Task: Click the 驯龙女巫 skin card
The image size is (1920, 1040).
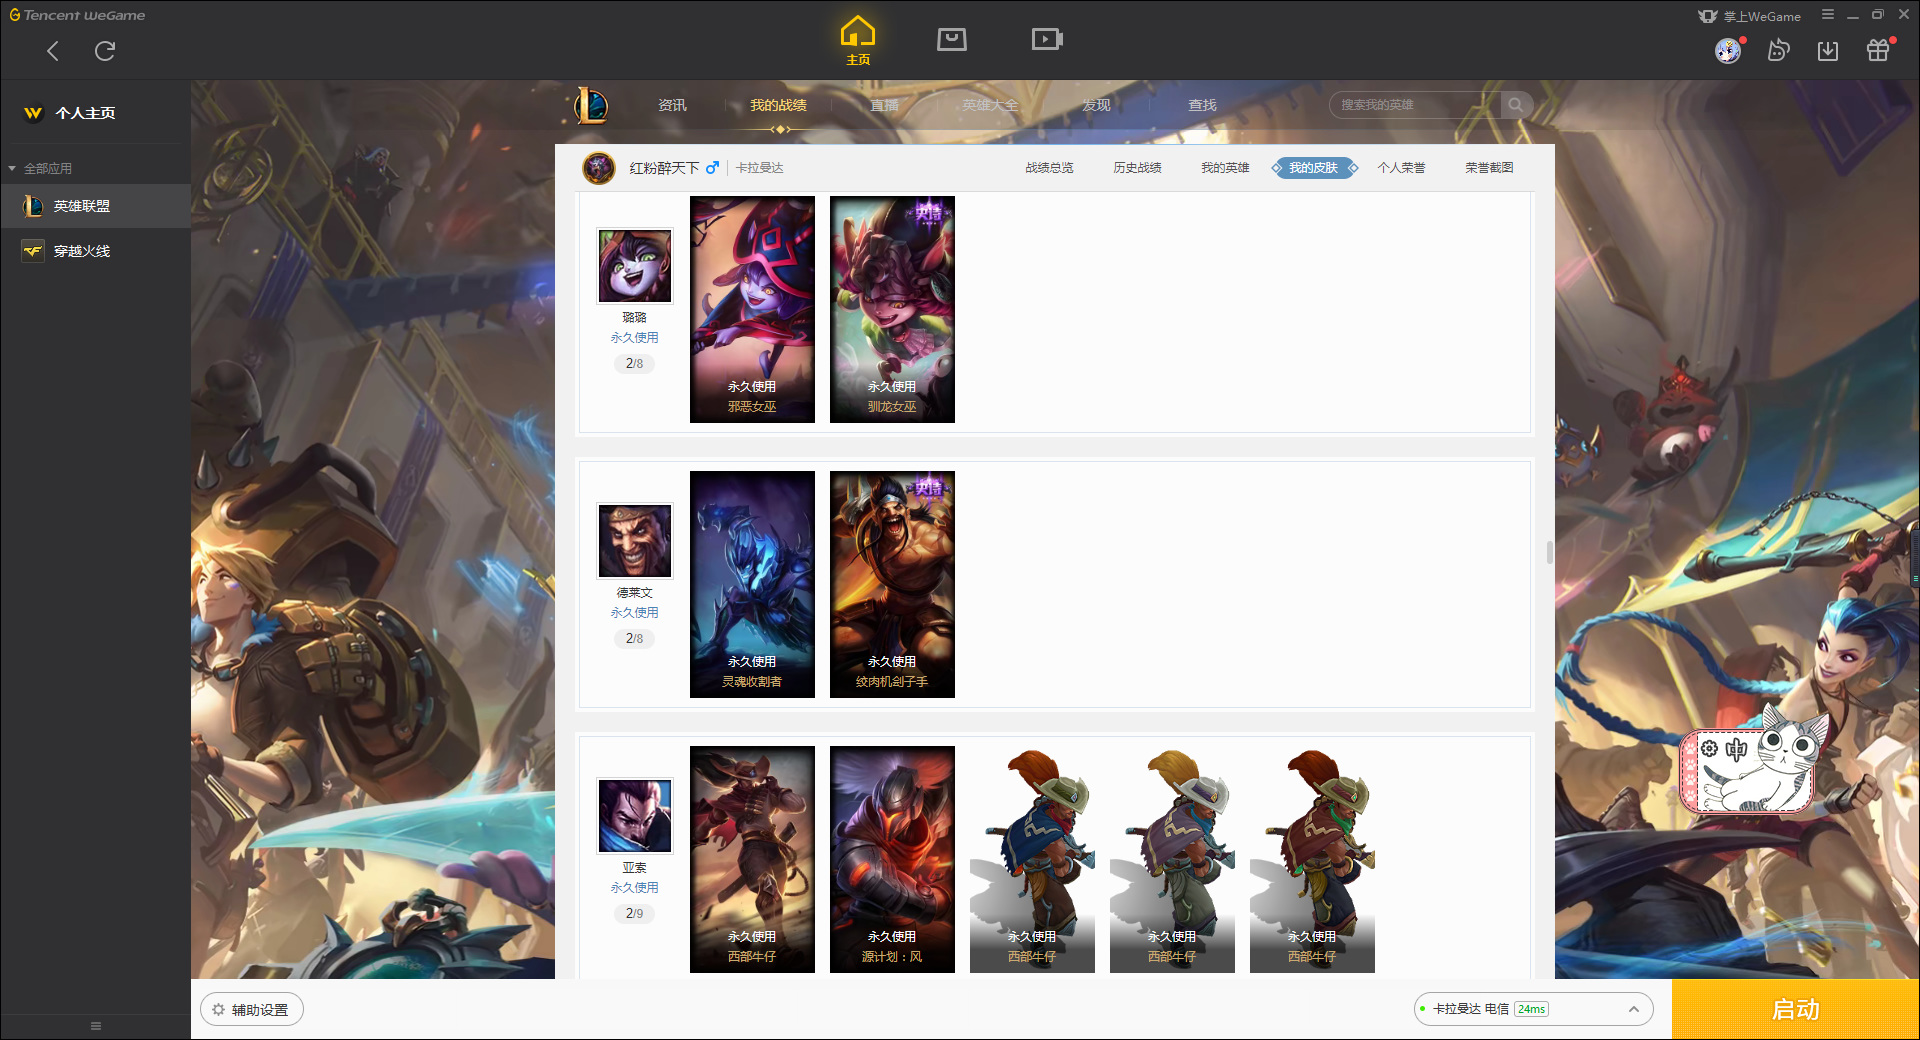Action: pos(892,309)
